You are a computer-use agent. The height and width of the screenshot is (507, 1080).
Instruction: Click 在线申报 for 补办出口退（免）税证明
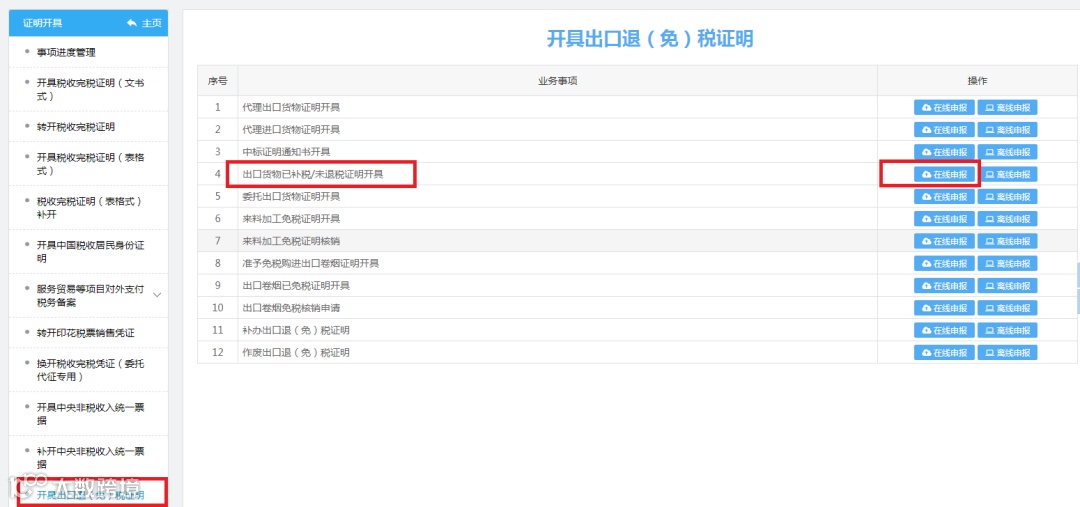944,330
